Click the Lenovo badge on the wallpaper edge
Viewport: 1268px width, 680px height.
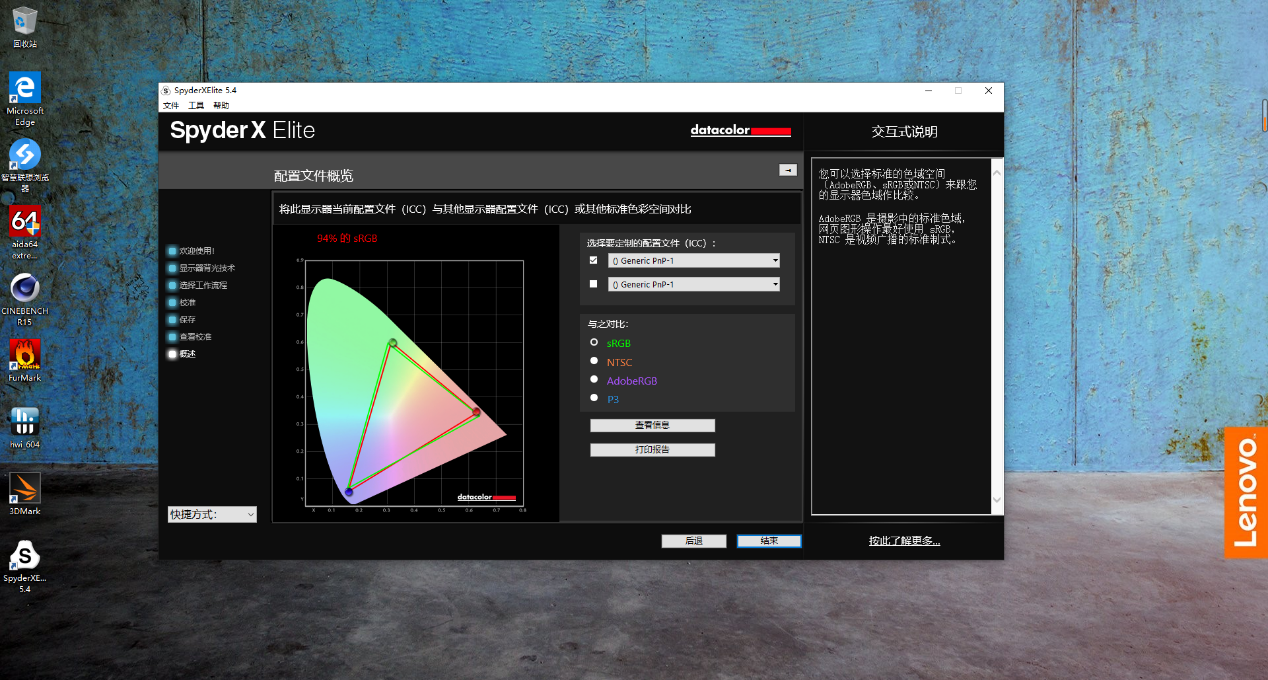pos(1246,493)
